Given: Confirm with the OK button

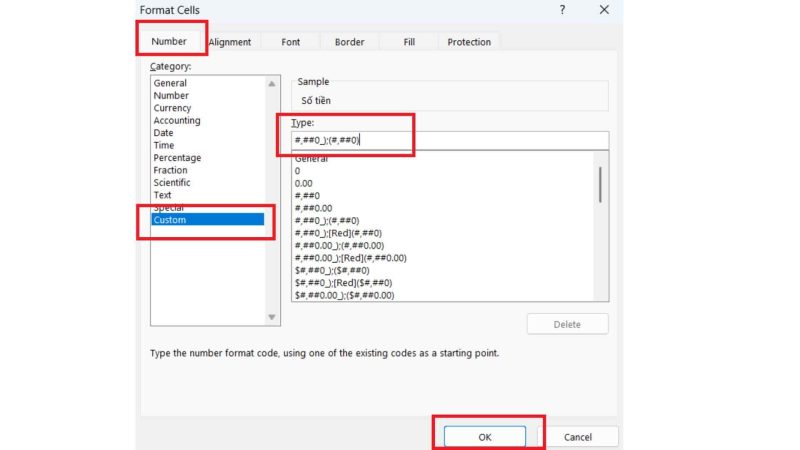Looking at the screenshot, I should [485, 437].
